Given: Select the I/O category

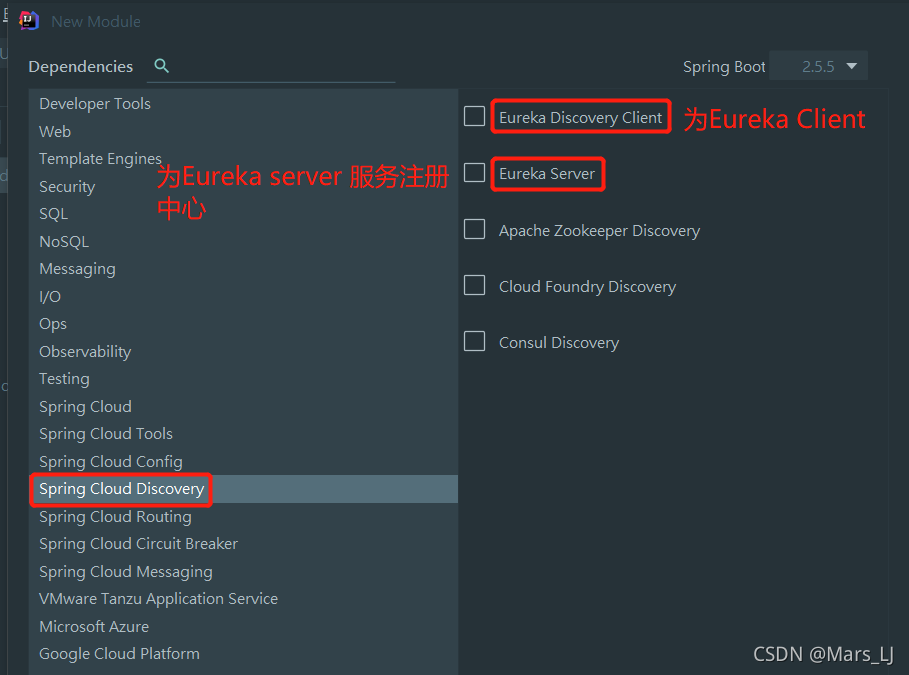Looking at the screenshot, I should 243,297.
